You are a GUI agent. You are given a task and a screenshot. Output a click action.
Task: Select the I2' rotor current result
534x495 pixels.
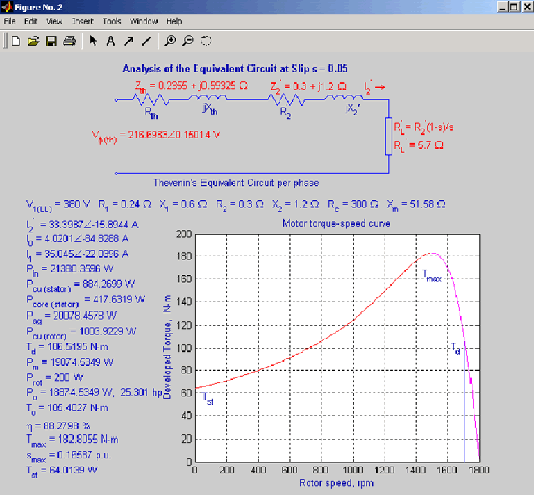(x=82, y=225)
